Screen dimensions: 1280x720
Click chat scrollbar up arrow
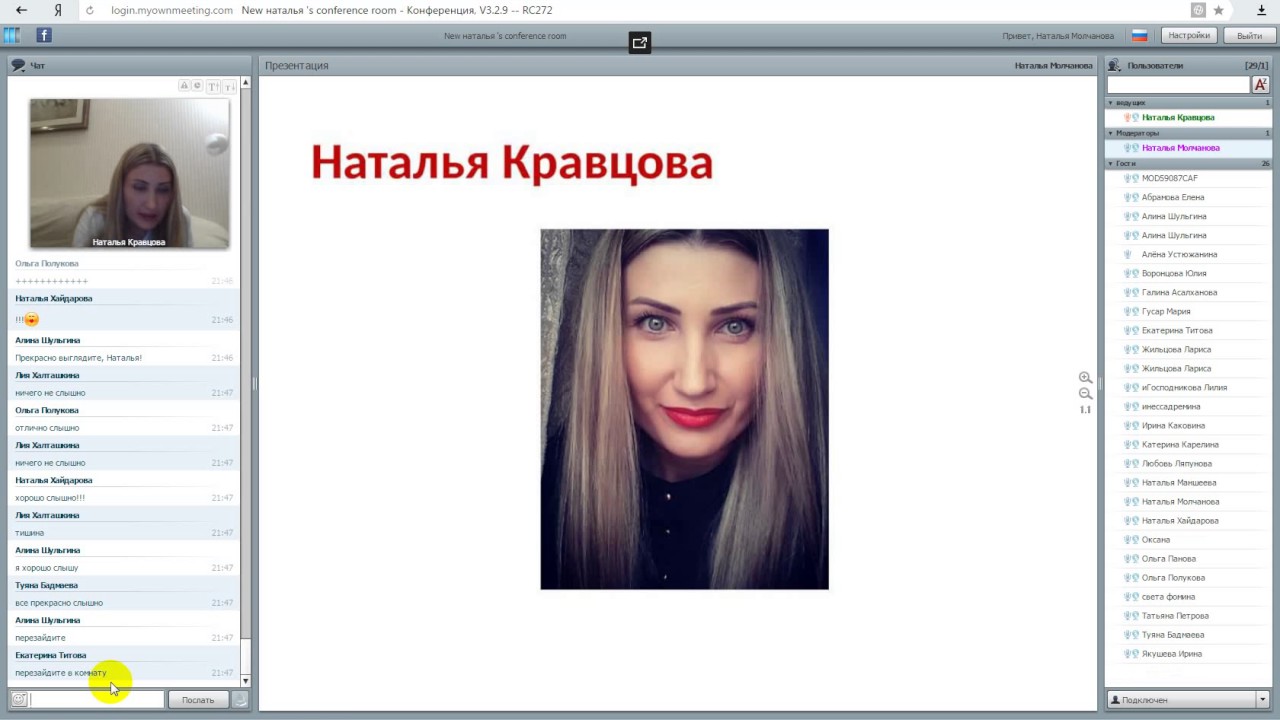pyautogui.click(x=246, y=83)
